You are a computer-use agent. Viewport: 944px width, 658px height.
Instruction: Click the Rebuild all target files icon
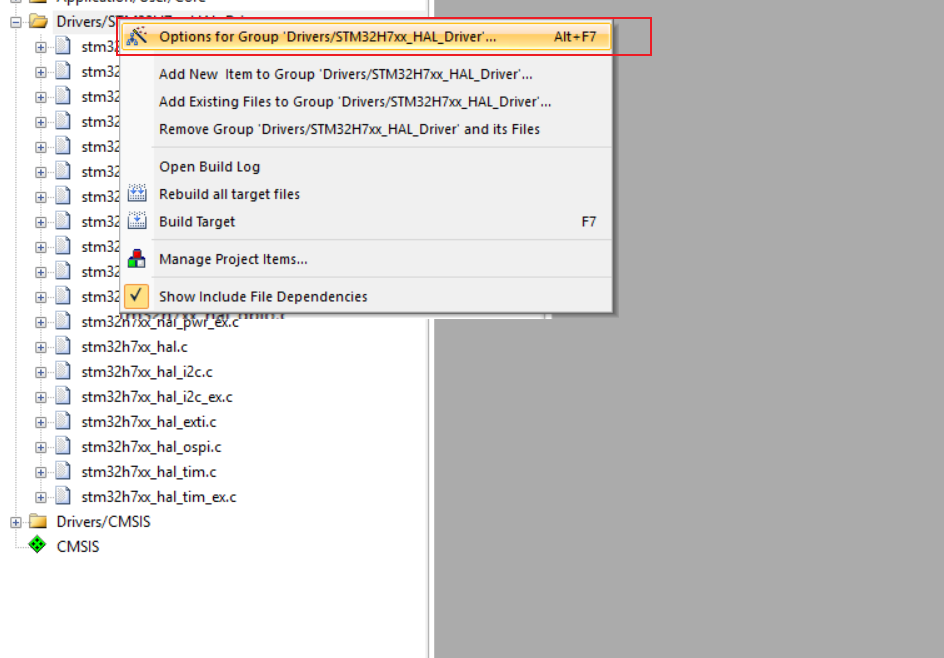coord(137,193)
